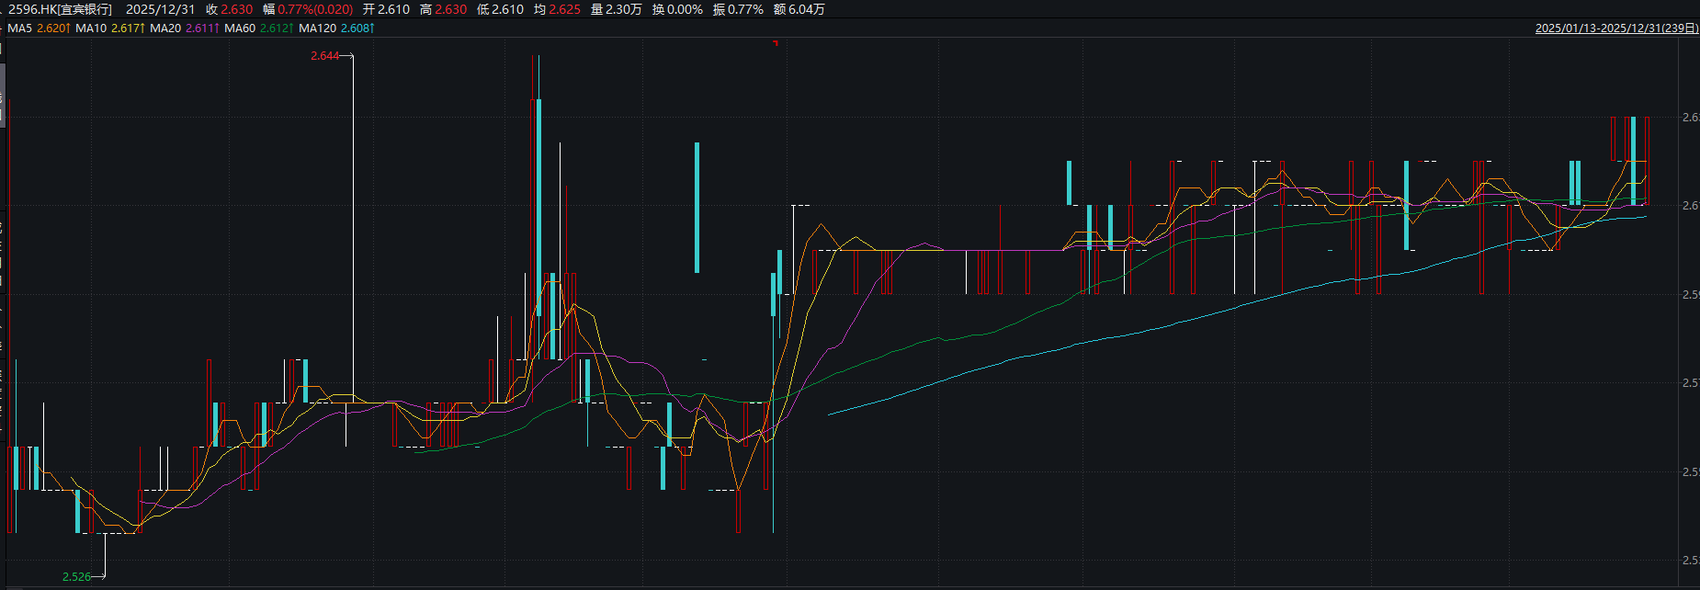1700x590 pixels.
Task: Click the 量 2.30万 volume value
Action: [x=616, y=9]
